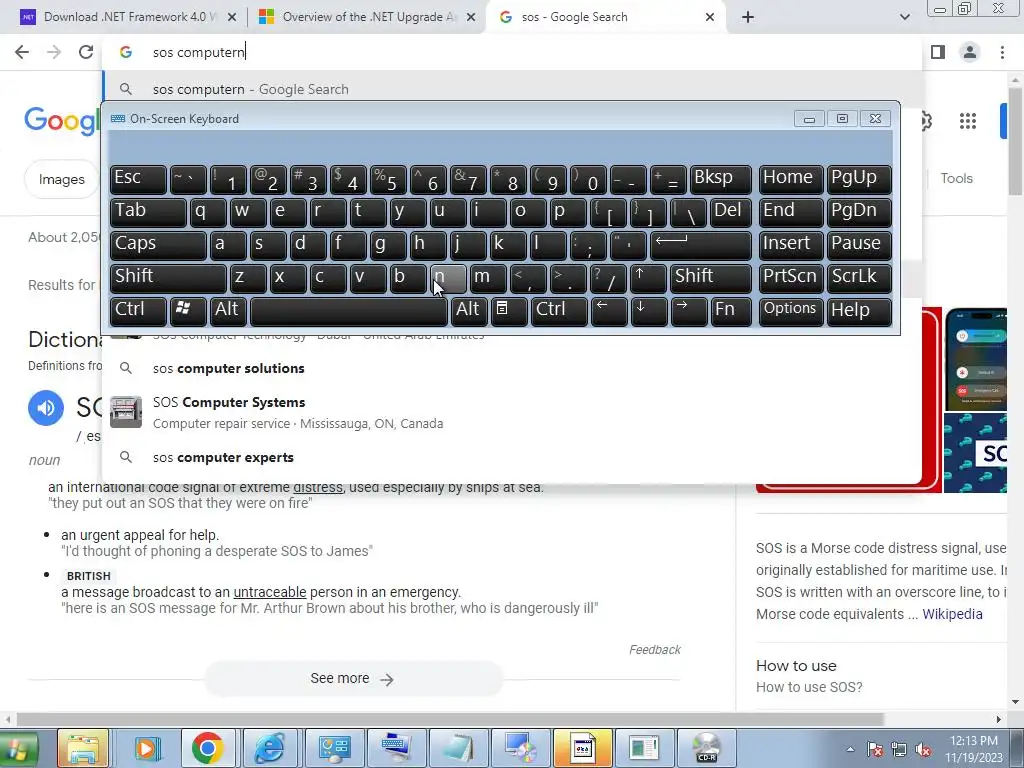Click the Windows logo key on keyboard

click(x=188, y=312)
